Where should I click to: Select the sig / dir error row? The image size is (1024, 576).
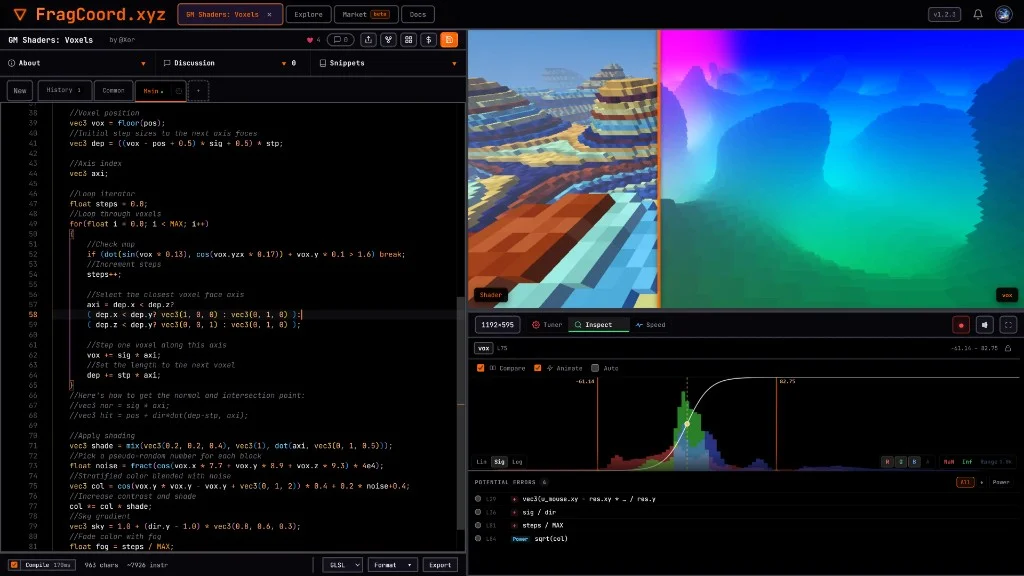[x=744, y=513]
